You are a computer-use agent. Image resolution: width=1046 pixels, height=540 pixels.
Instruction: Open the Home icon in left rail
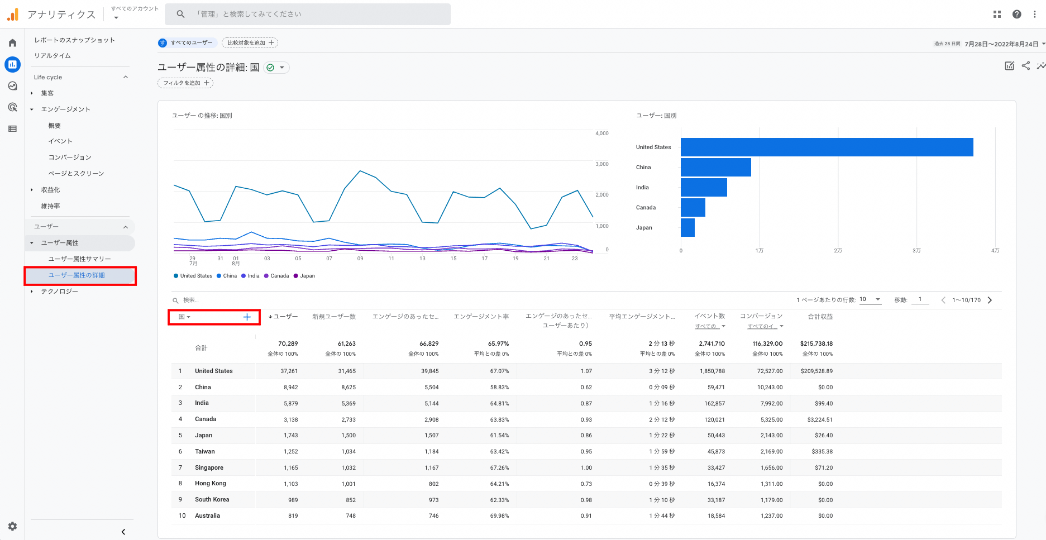point(12,43)
